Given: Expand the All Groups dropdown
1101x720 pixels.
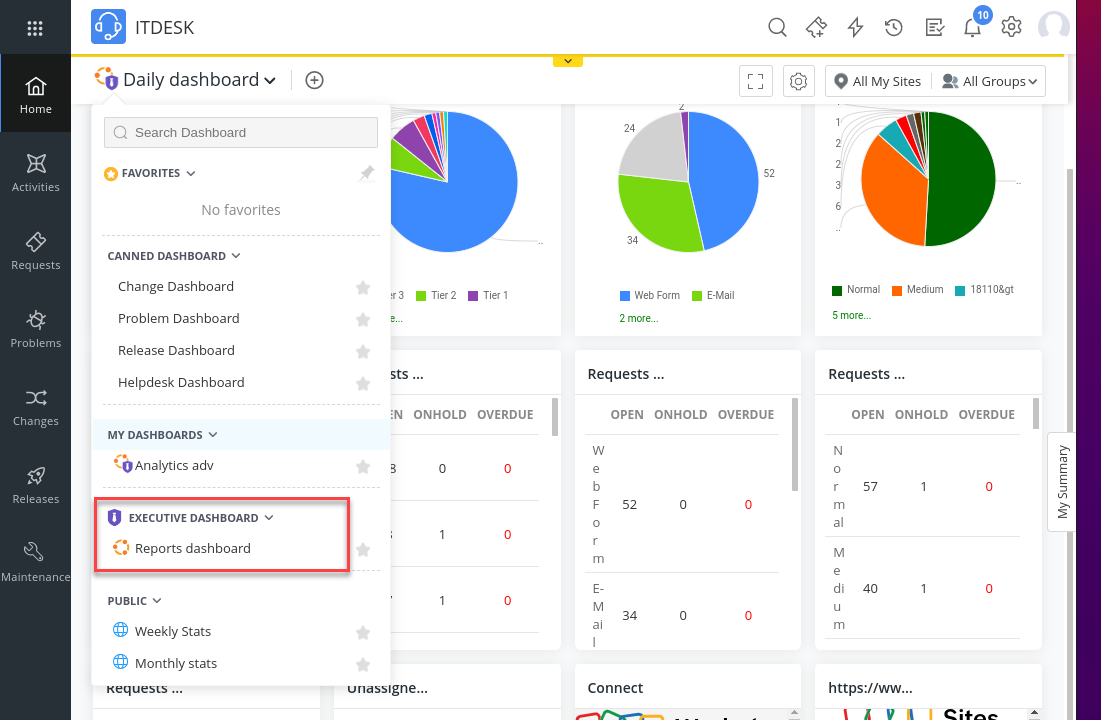Looking at the screenshot, I should (x=988, y=81).
